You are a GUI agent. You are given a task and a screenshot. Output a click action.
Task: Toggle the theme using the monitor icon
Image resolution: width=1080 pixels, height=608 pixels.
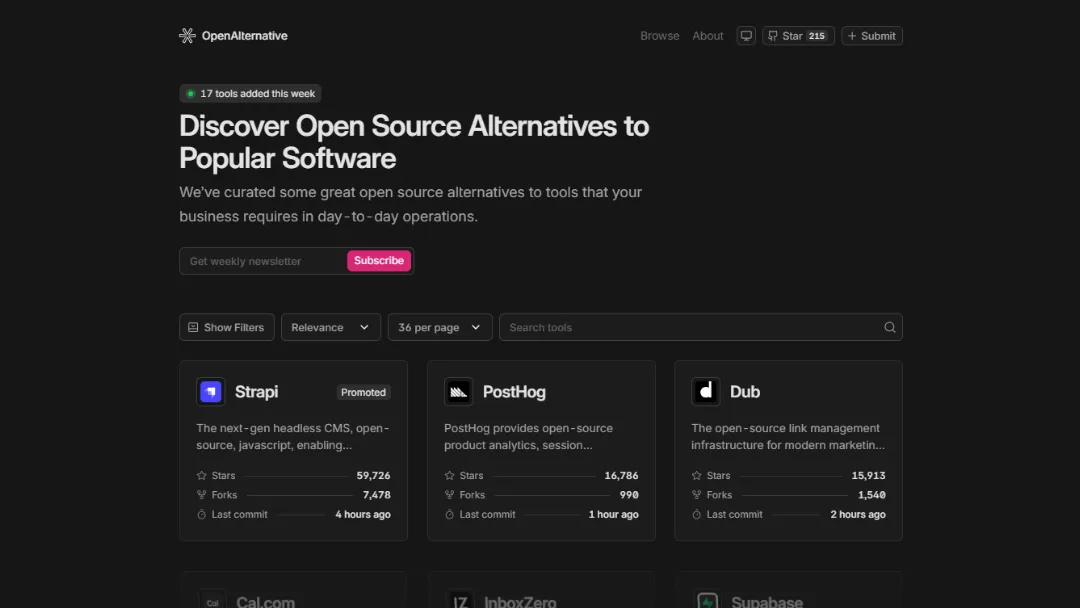(x=746, y=36)
